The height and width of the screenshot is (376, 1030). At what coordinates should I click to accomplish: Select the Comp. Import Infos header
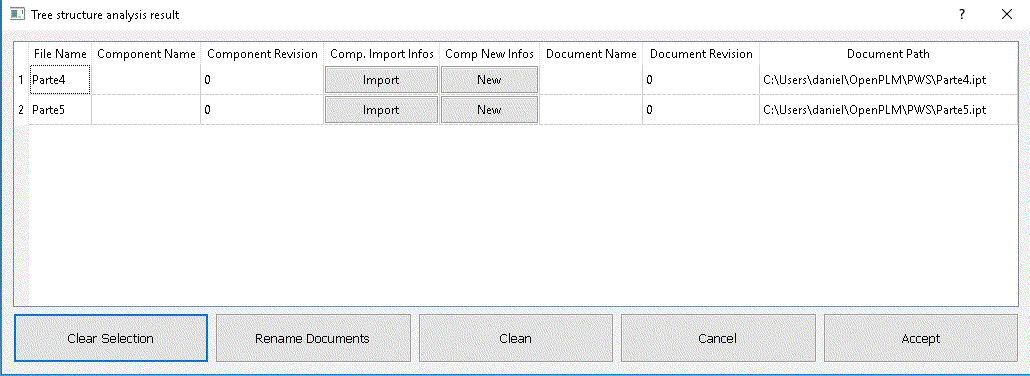tap(382, 54)
